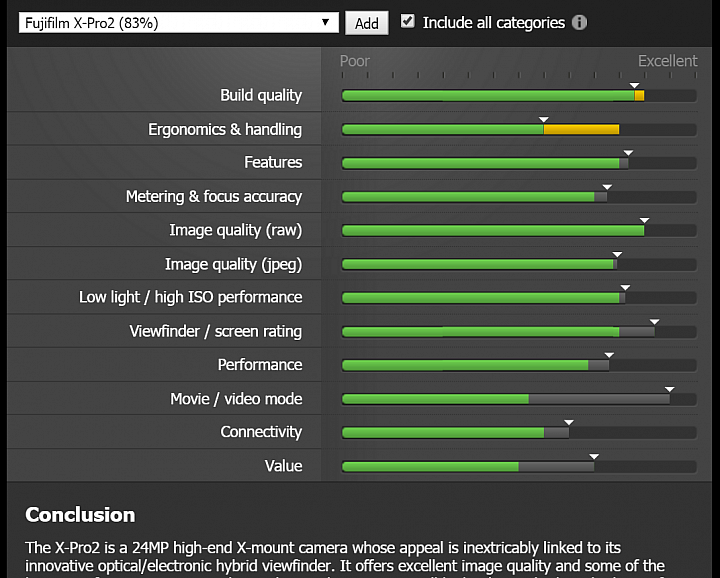The width and height of the screenshot is (720, 578).
Task: Click the white marker above Build quality bar
Action: pos(634,85)
